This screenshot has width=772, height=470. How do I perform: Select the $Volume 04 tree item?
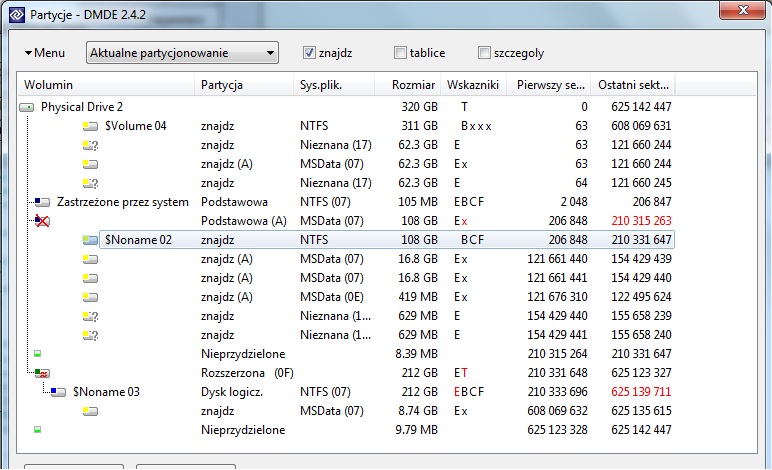pos(135,126)
